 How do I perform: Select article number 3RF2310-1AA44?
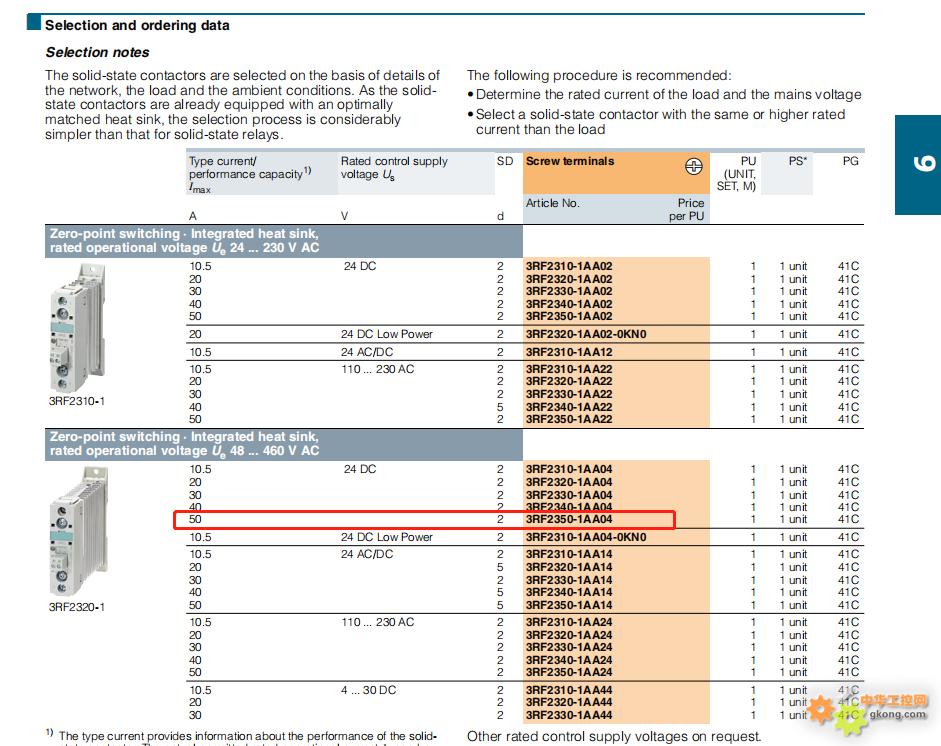click(569, 690)
